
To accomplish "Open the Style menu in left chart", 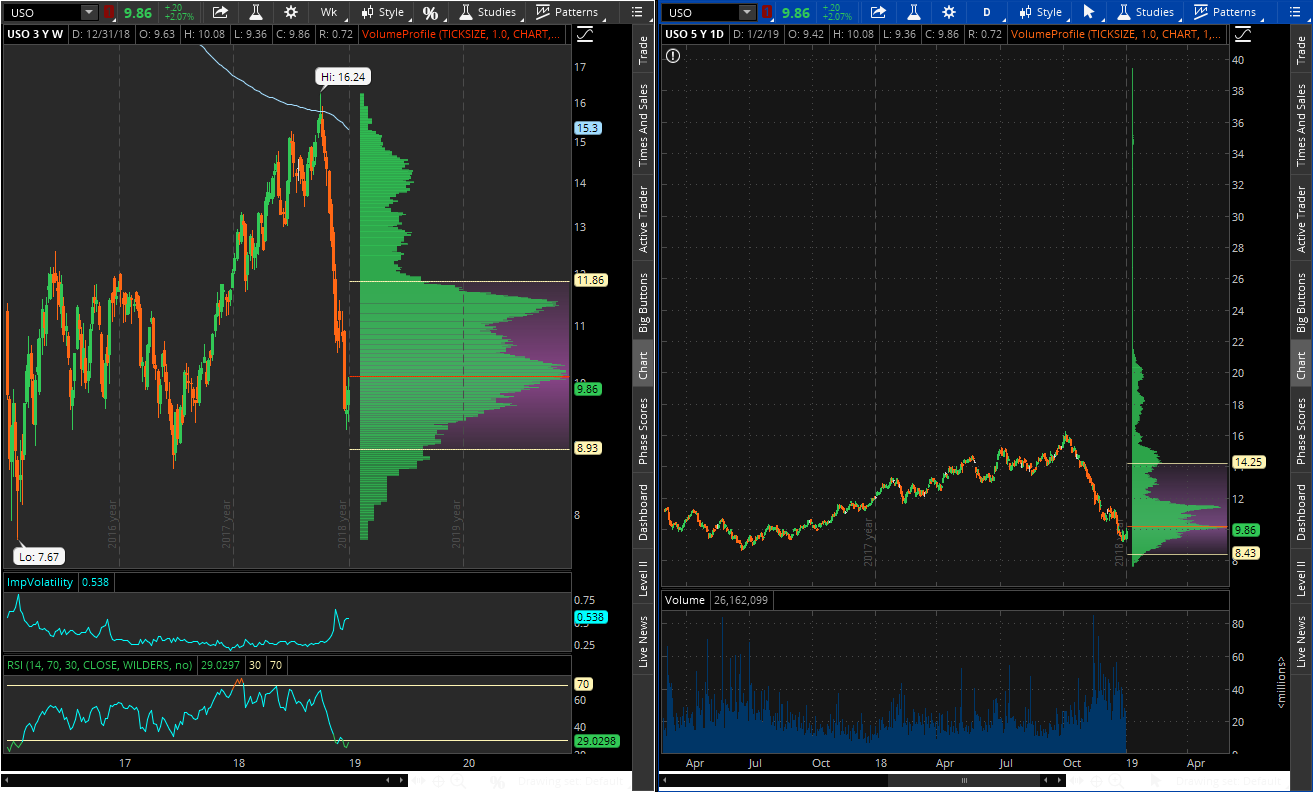I will (383, 12).
